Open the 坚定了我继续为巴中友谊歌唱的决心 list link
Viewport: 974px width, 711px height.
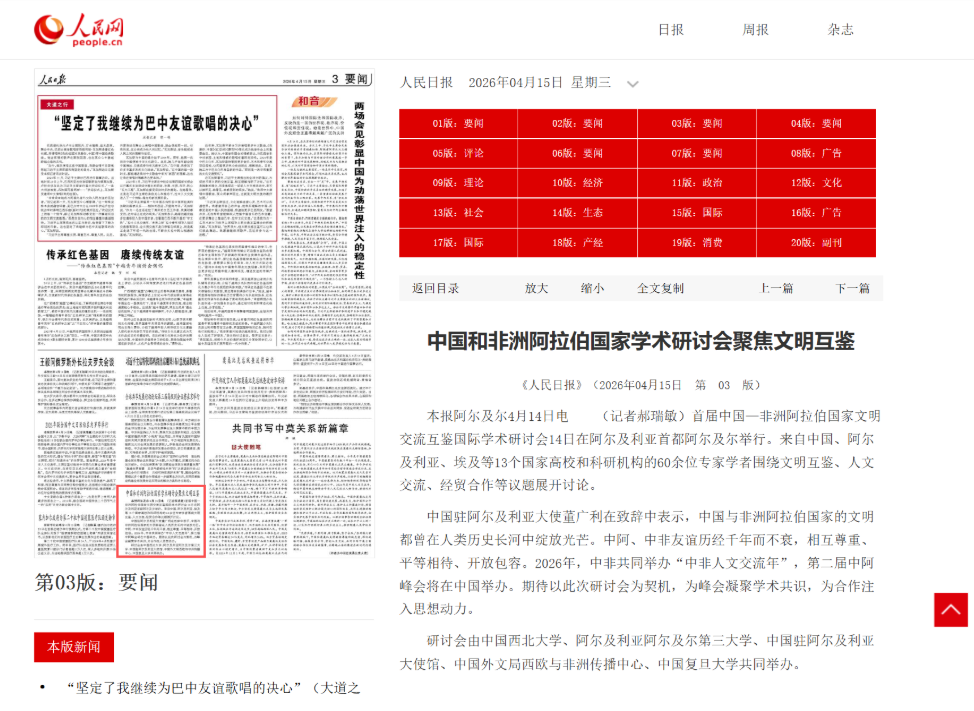pos(213,688)
